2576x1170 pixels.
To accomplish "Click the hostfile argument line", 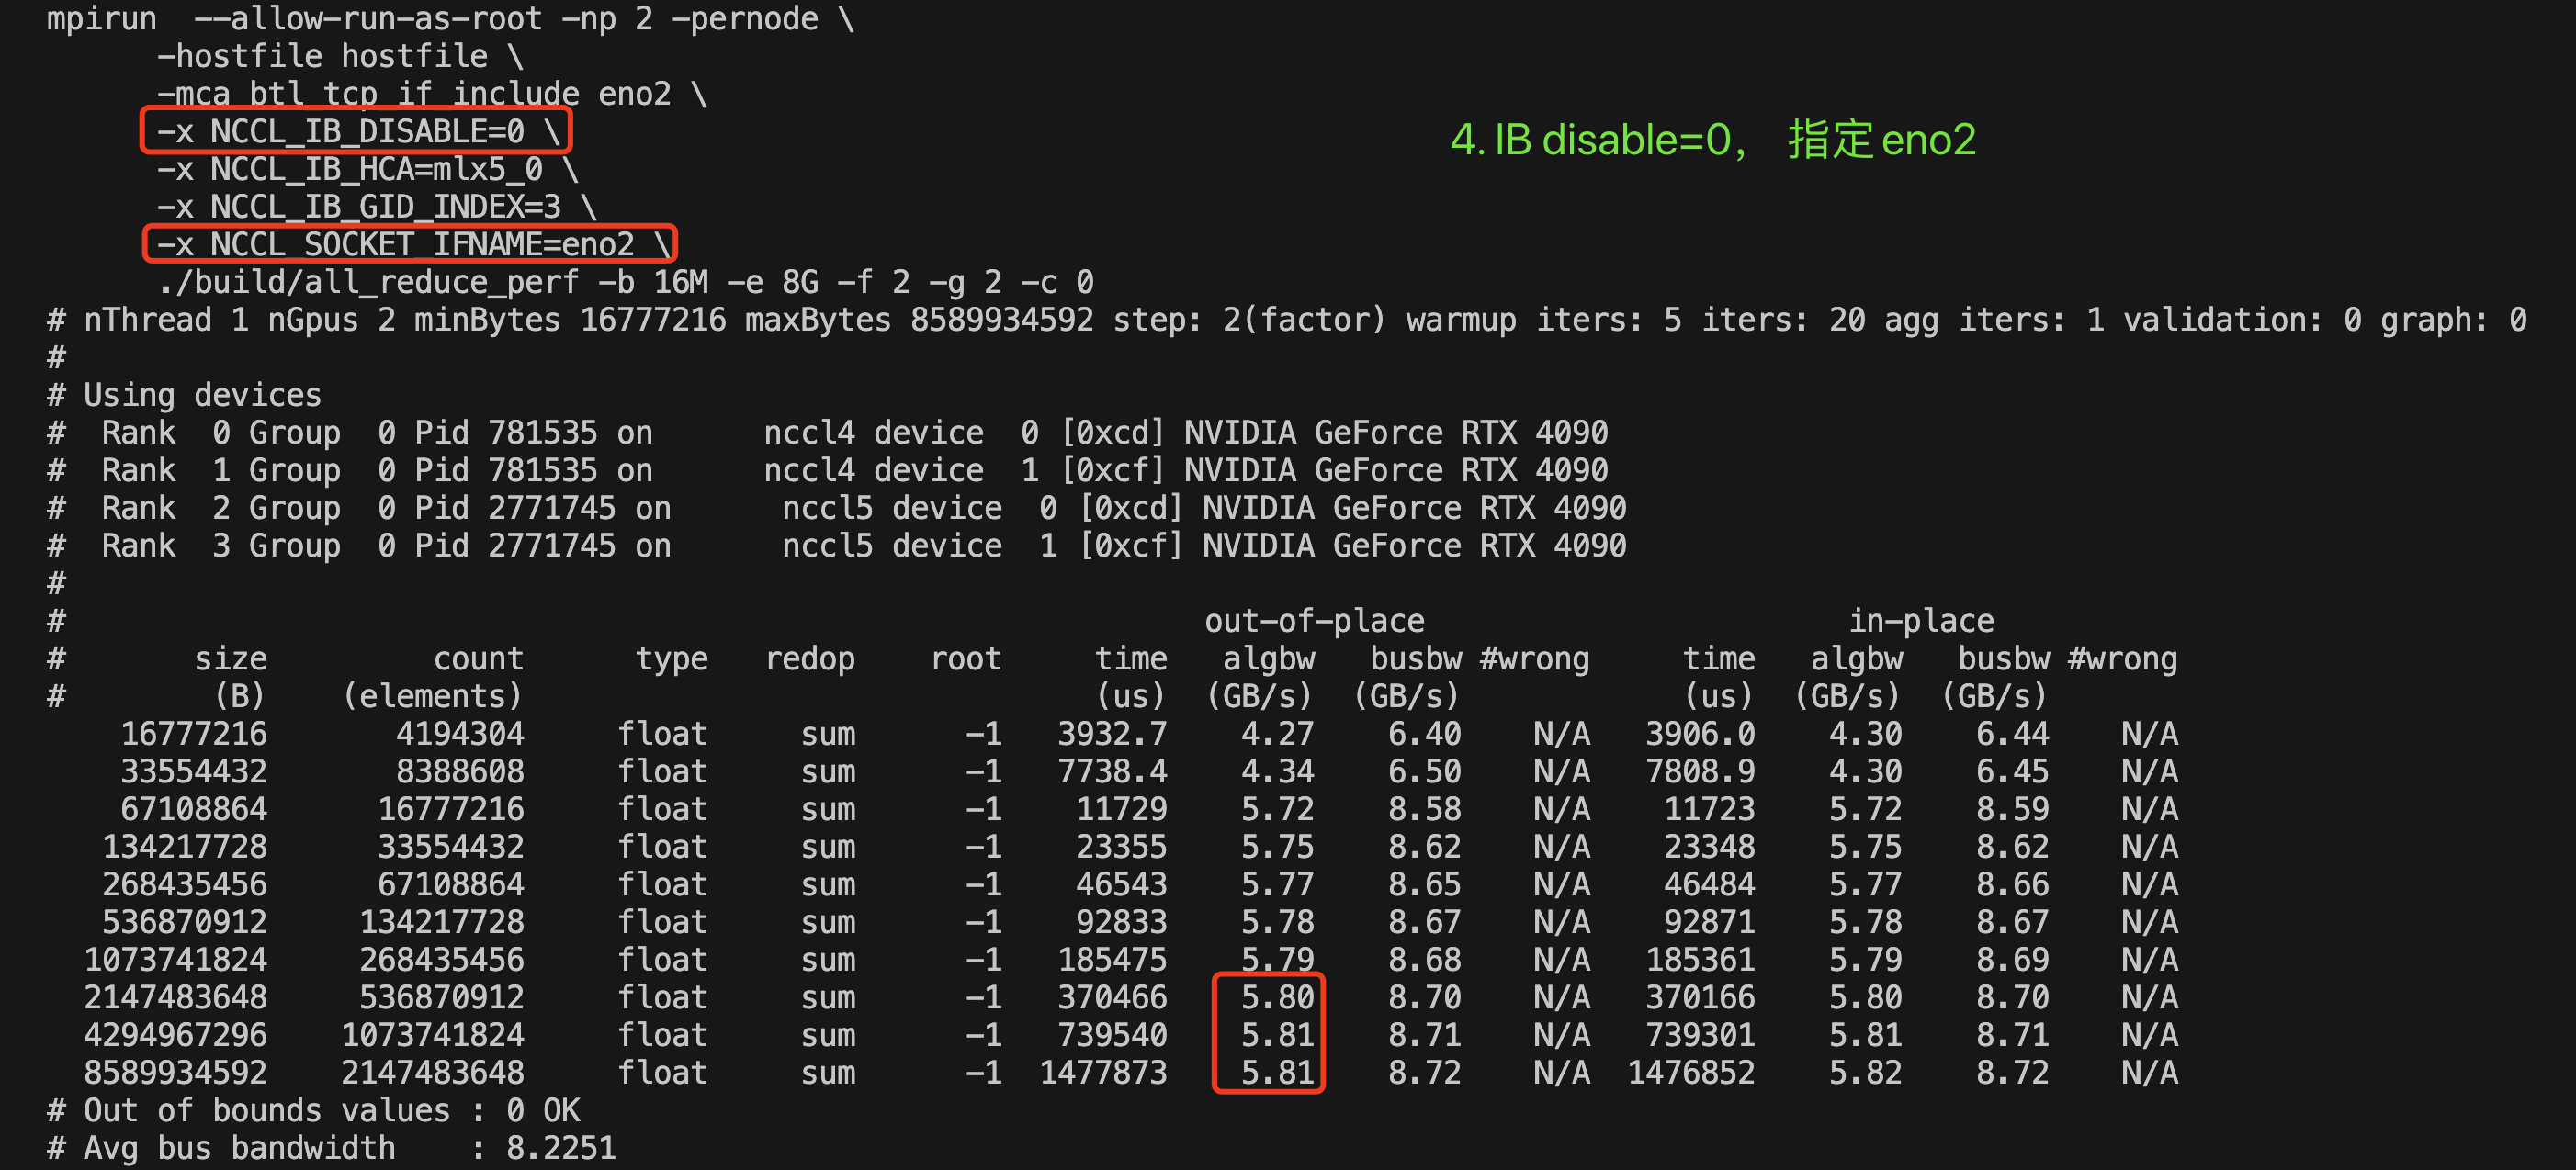I will coord(340,57).
